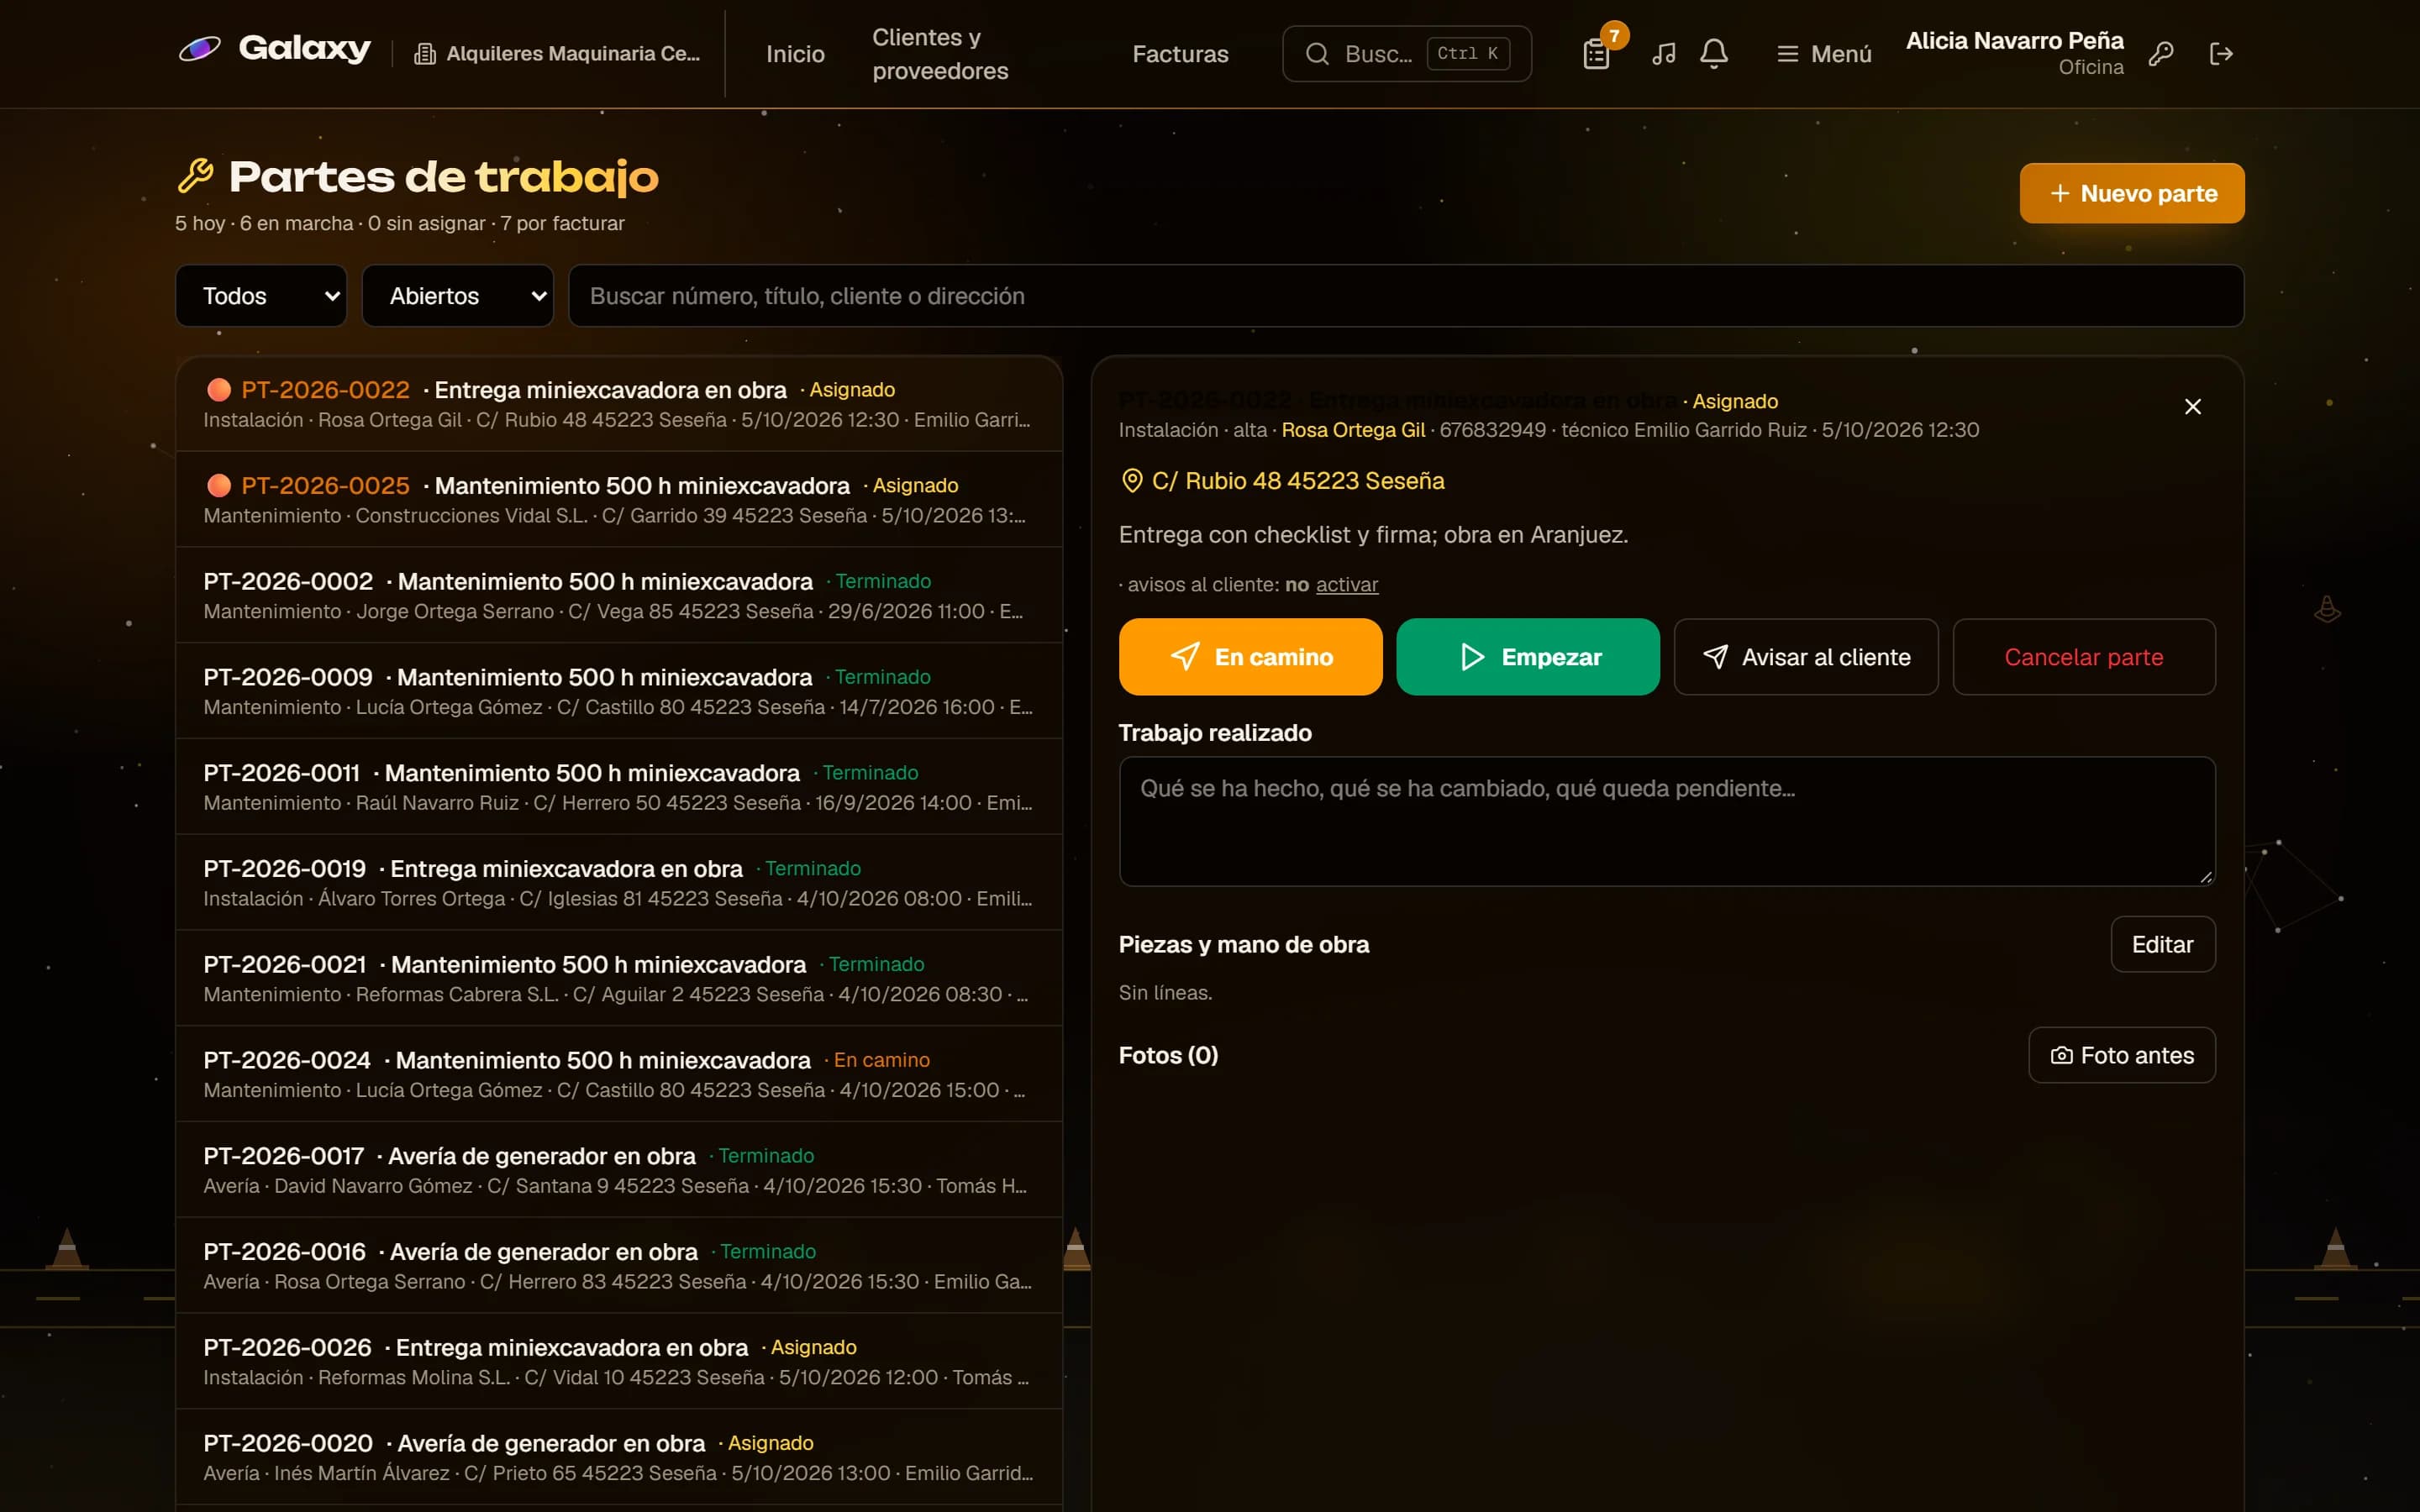Click Avisar al cliente button
The image size is (2420, 1512).
coord(1806,657)
